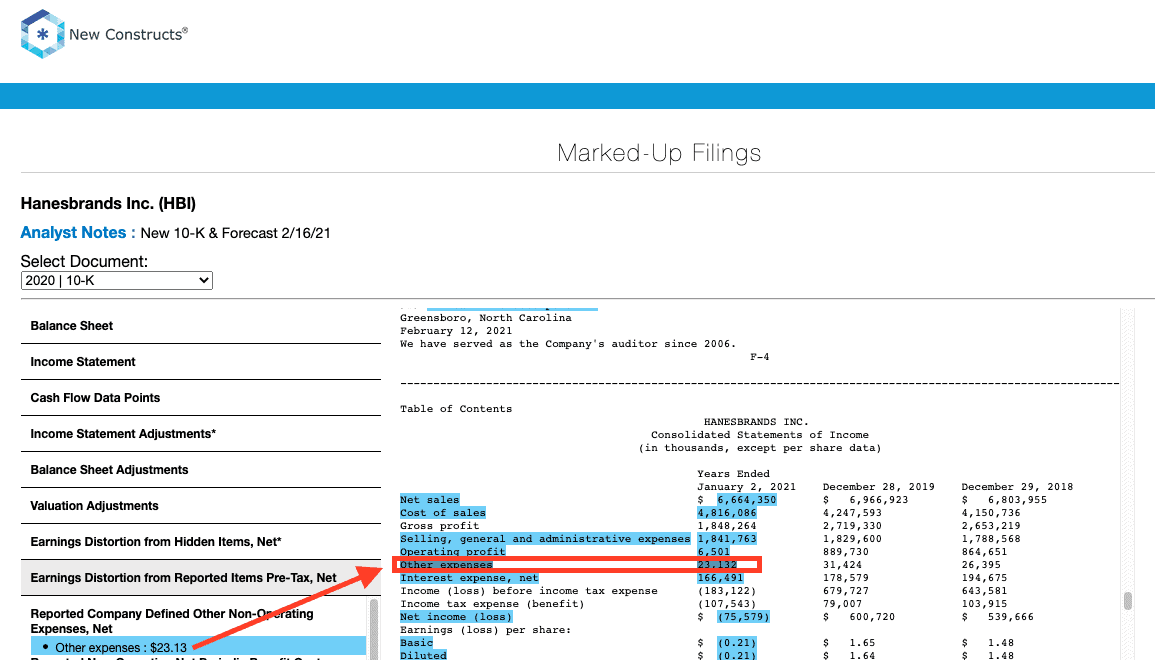Click the Table of Contents text
The width and height of the screenshot is (1155, 660).
point(456,409)
